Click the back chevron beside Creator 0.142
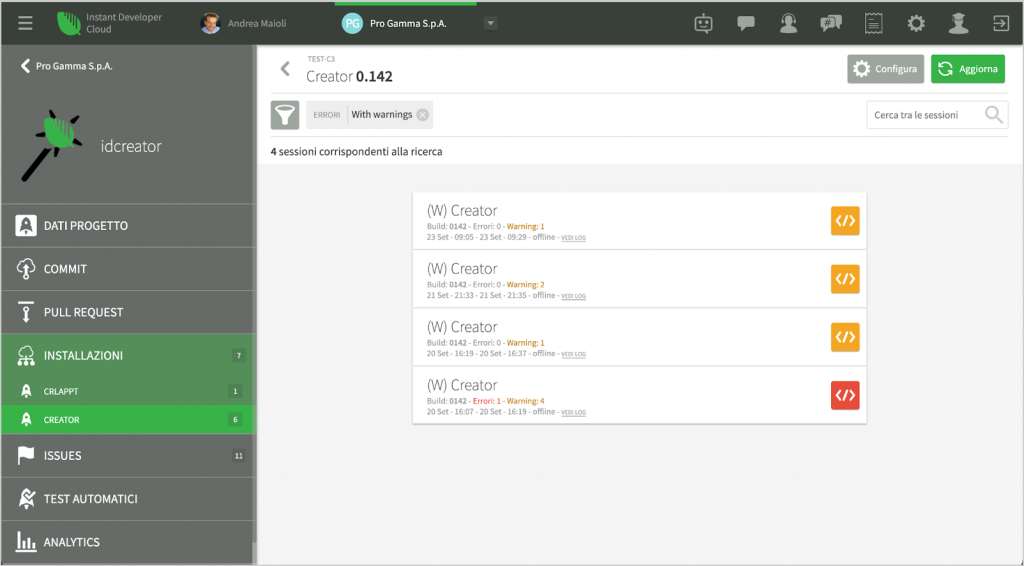The width and height of the screenshot is (1024, 566). pyautogui.click(x=285, y=69)
